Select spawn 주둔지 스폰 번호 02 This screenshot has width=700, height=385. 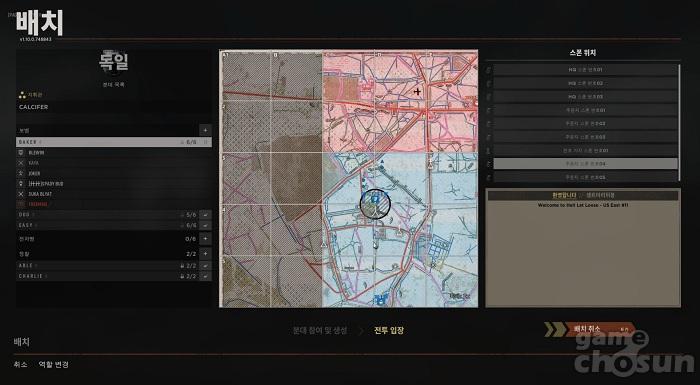(x=585, y=123)
